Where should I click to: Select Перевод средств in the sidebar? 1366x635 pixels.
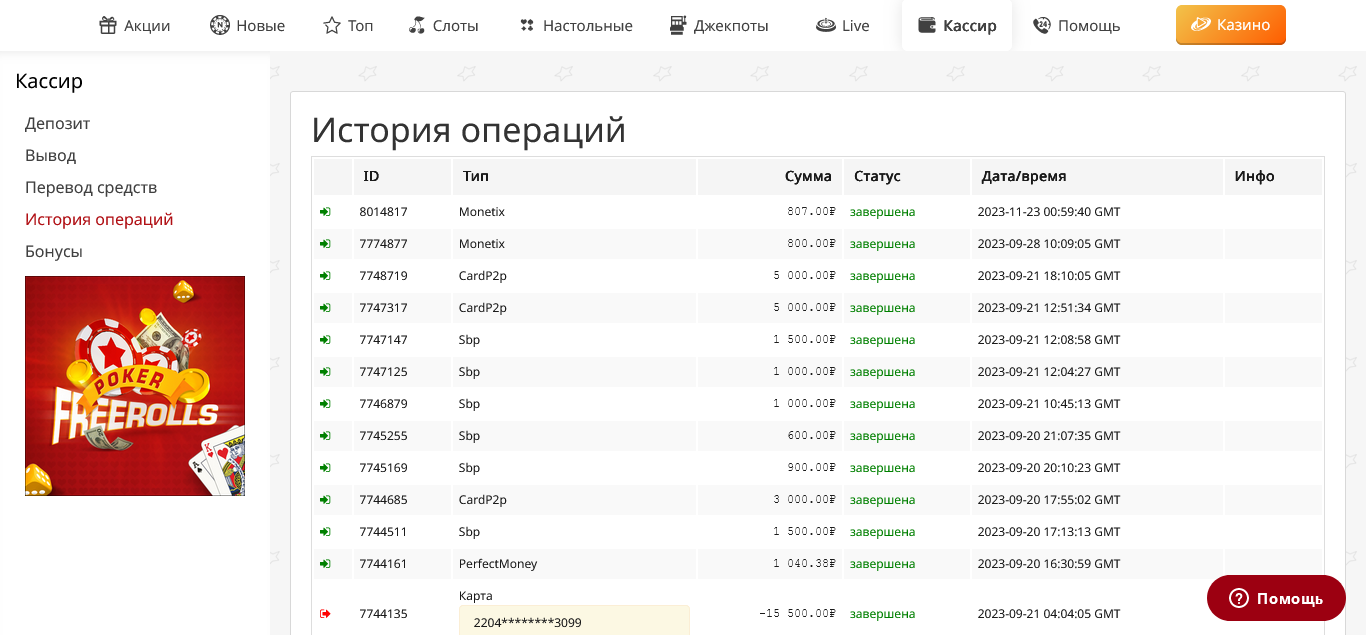pos(91,188)
